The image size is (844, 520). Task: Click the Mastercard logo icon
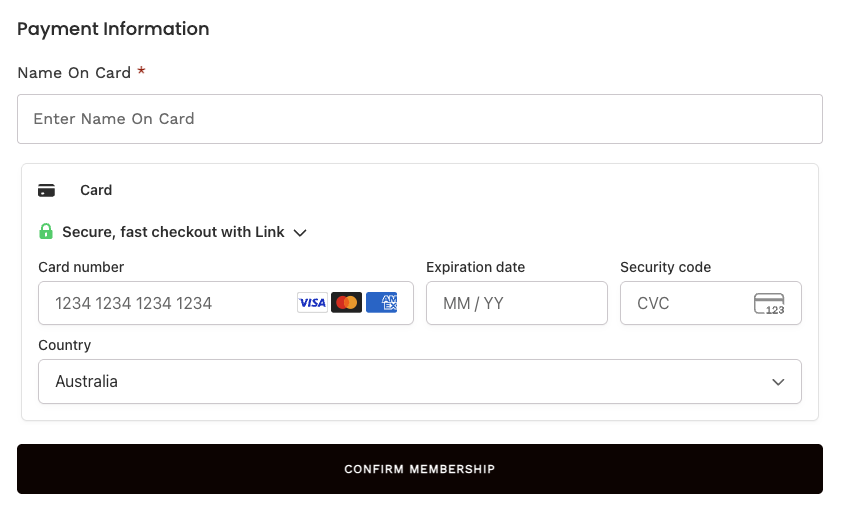click(346, 303)
